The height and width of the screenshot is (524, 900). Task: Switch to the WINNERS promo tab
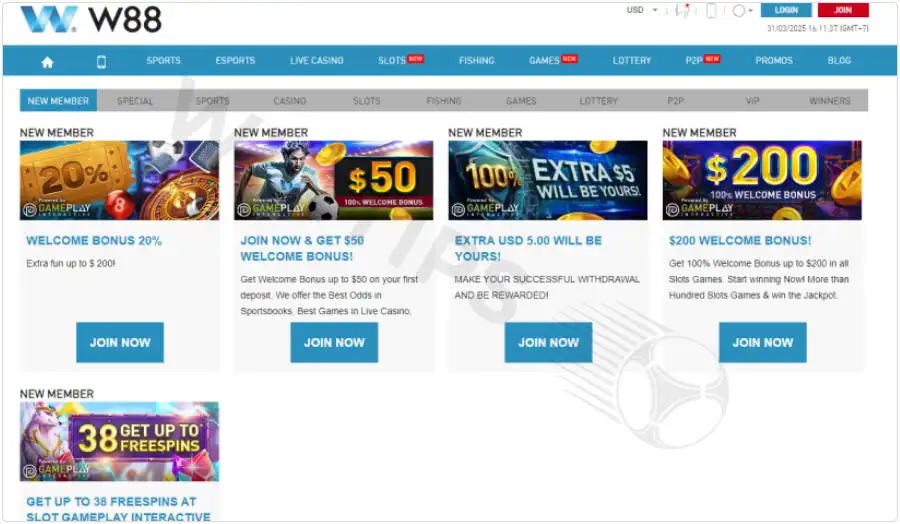829,100
